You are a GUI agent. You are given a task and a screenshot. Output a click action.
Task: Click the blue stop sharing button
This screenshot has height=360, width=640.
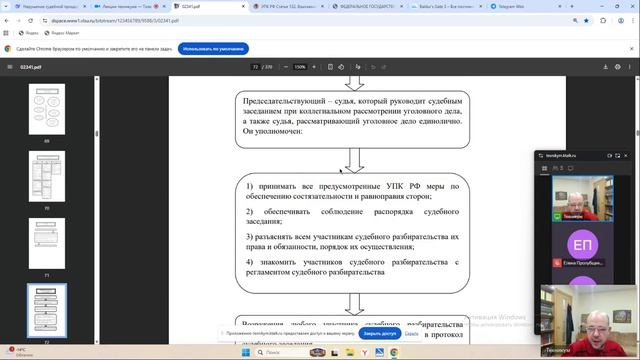(380, 333)
